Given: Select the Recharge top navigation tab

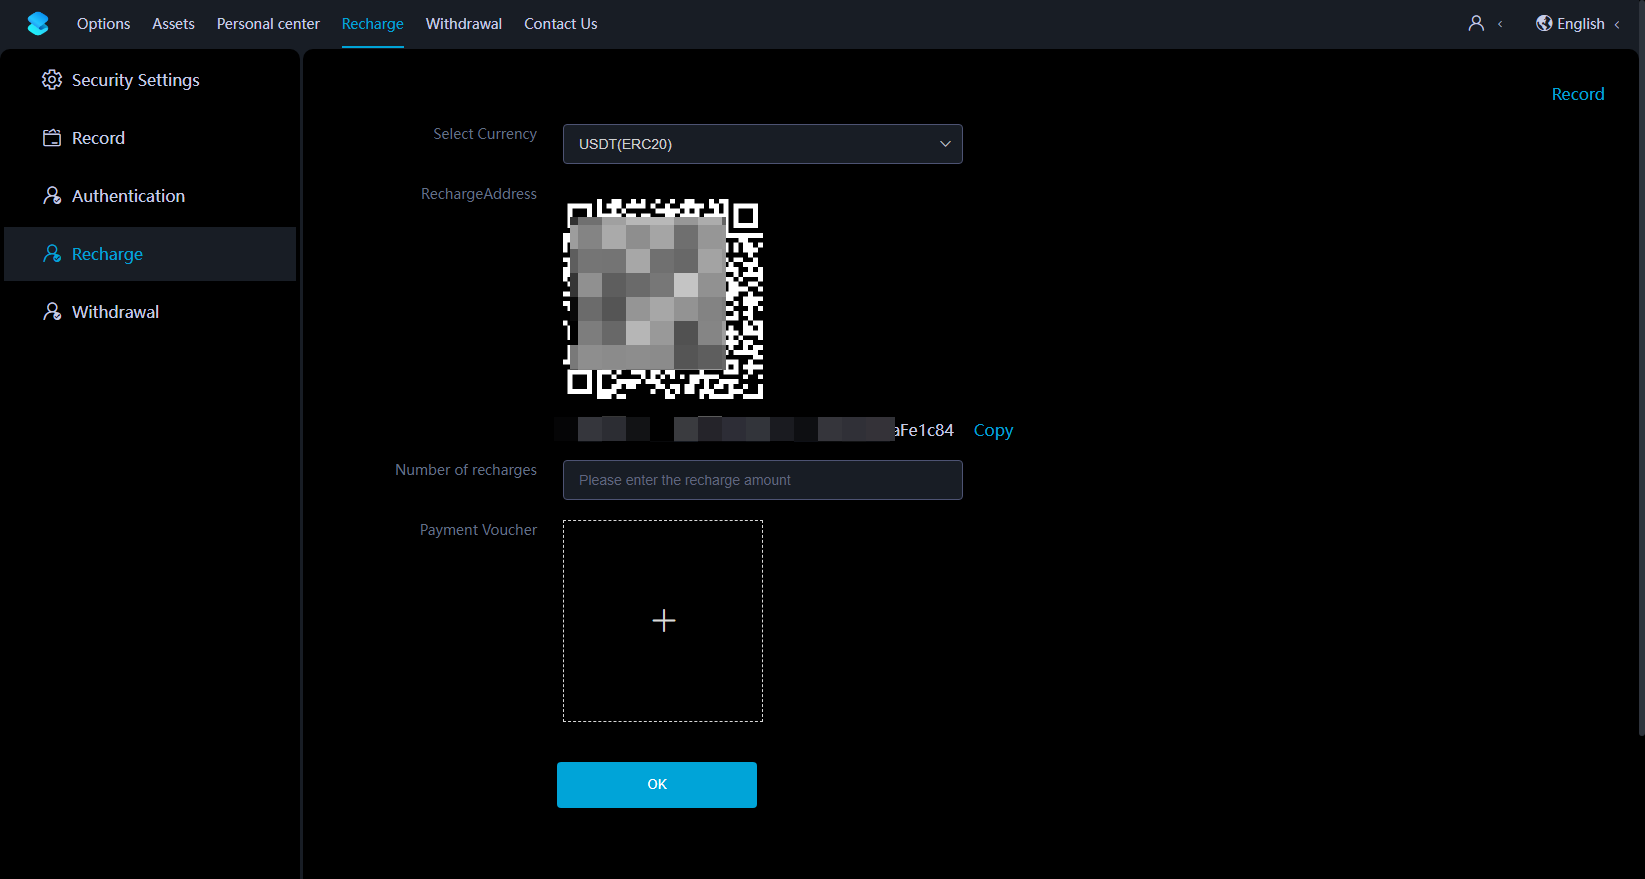Looking at the screenshot, I should coord(373,24).
